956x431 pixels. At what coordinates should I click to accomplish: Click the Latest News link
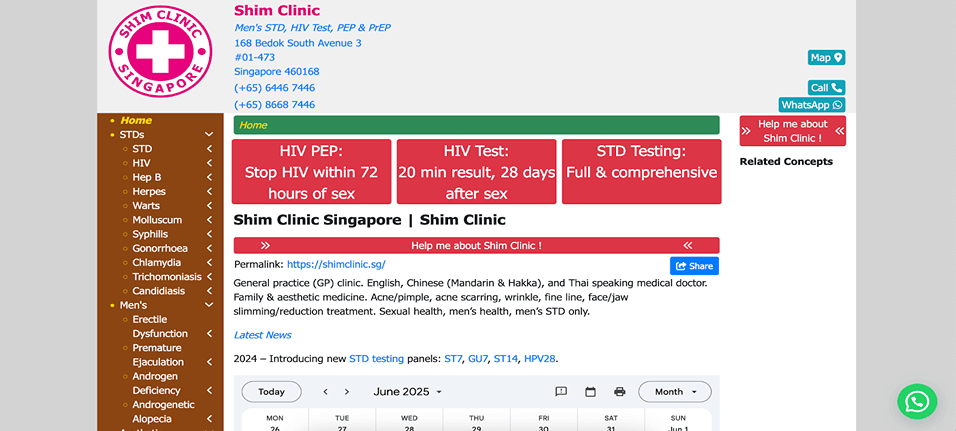click(262, 335)
